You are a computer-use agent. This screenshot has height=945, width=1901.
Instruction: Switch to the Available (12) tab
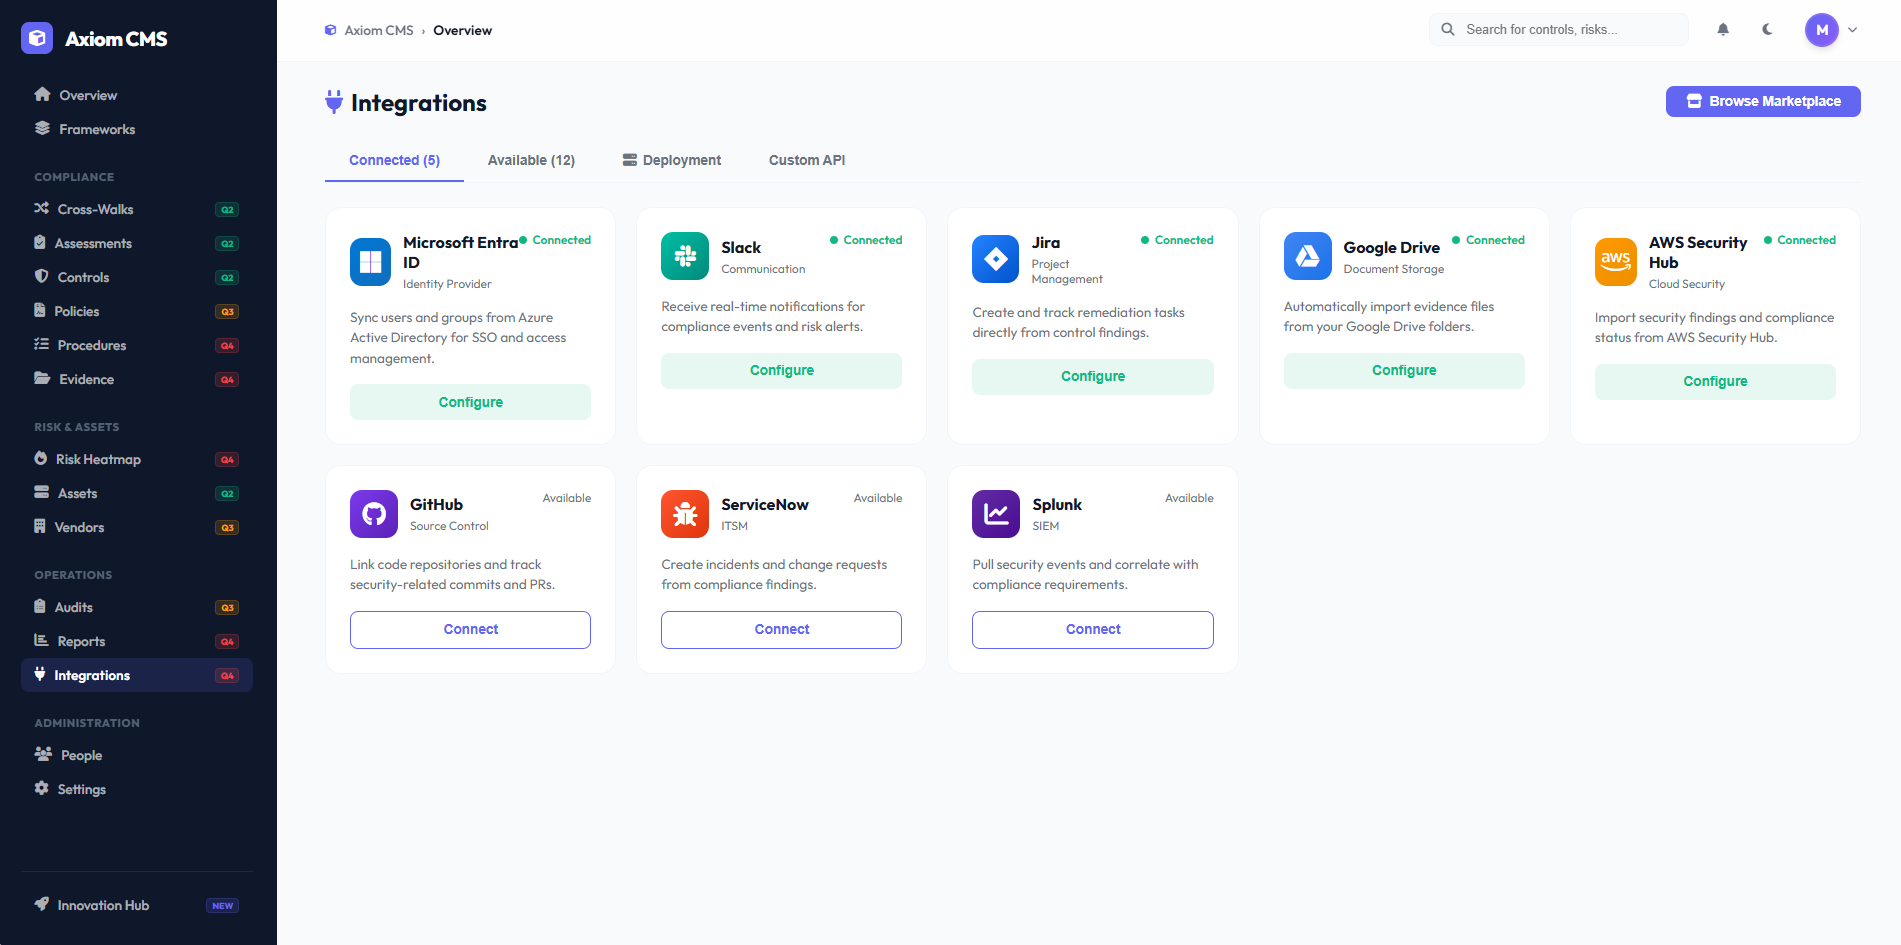[x=531, y=160]
